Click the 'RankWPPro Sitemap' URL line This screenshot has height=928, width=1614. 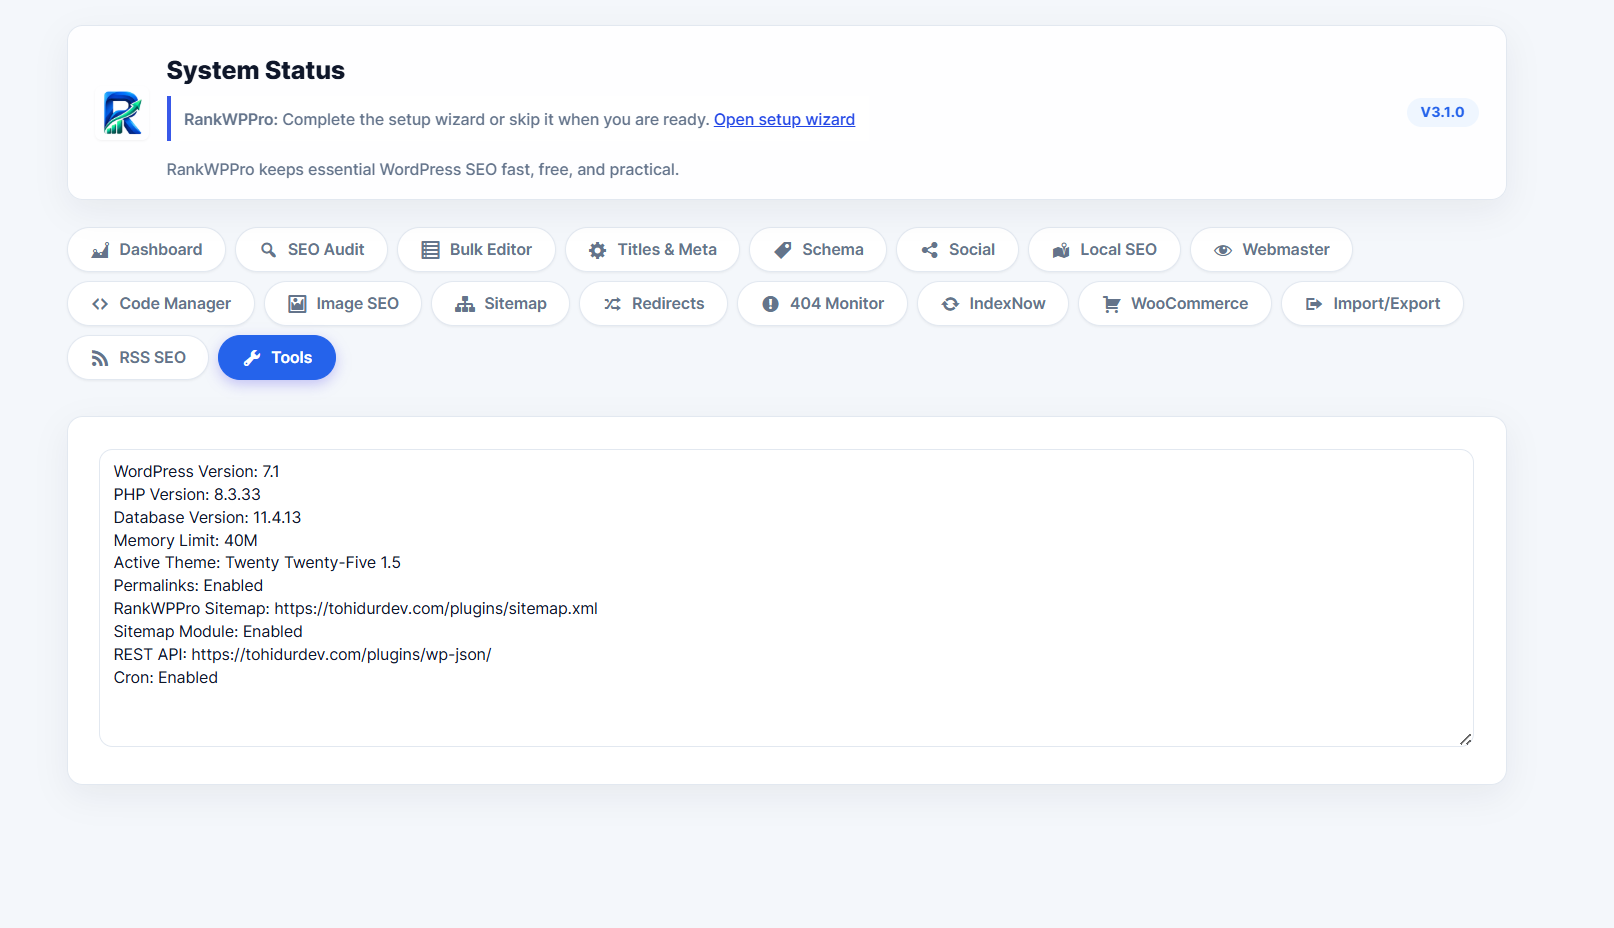click(x=356, y=609)
